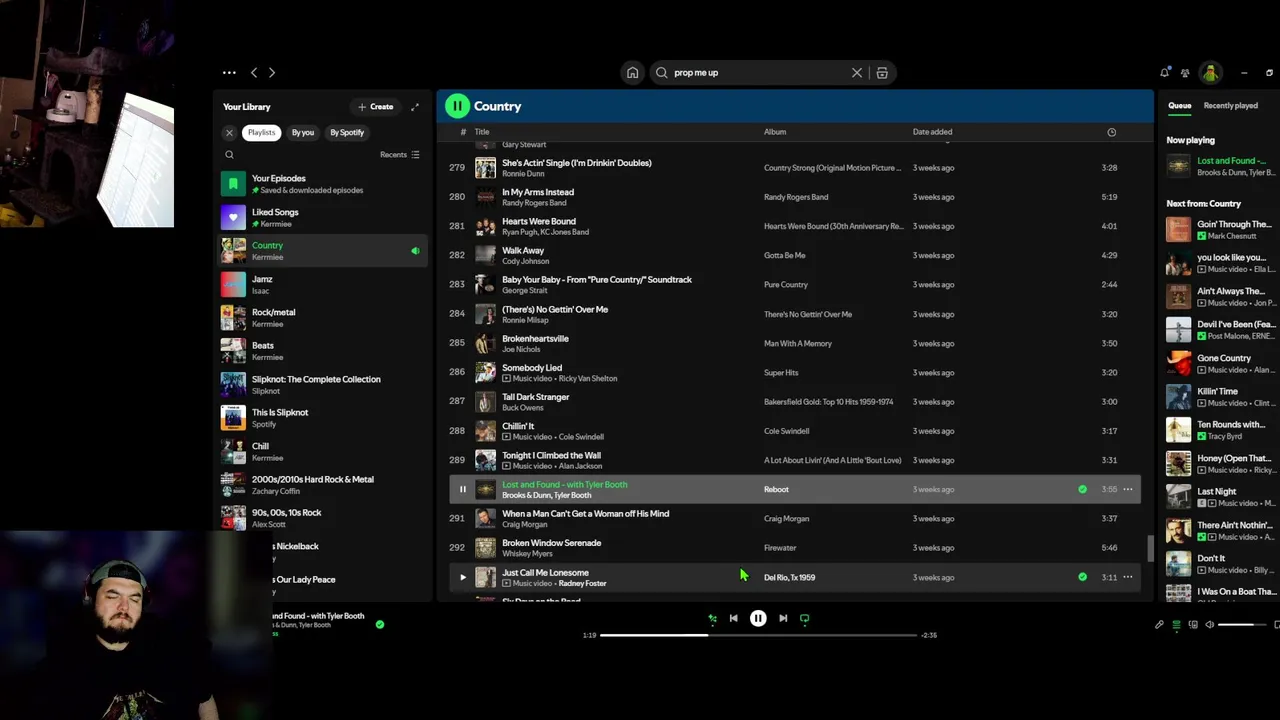Open more options for Just Call Me Lonesome

tap(1128, 577)
